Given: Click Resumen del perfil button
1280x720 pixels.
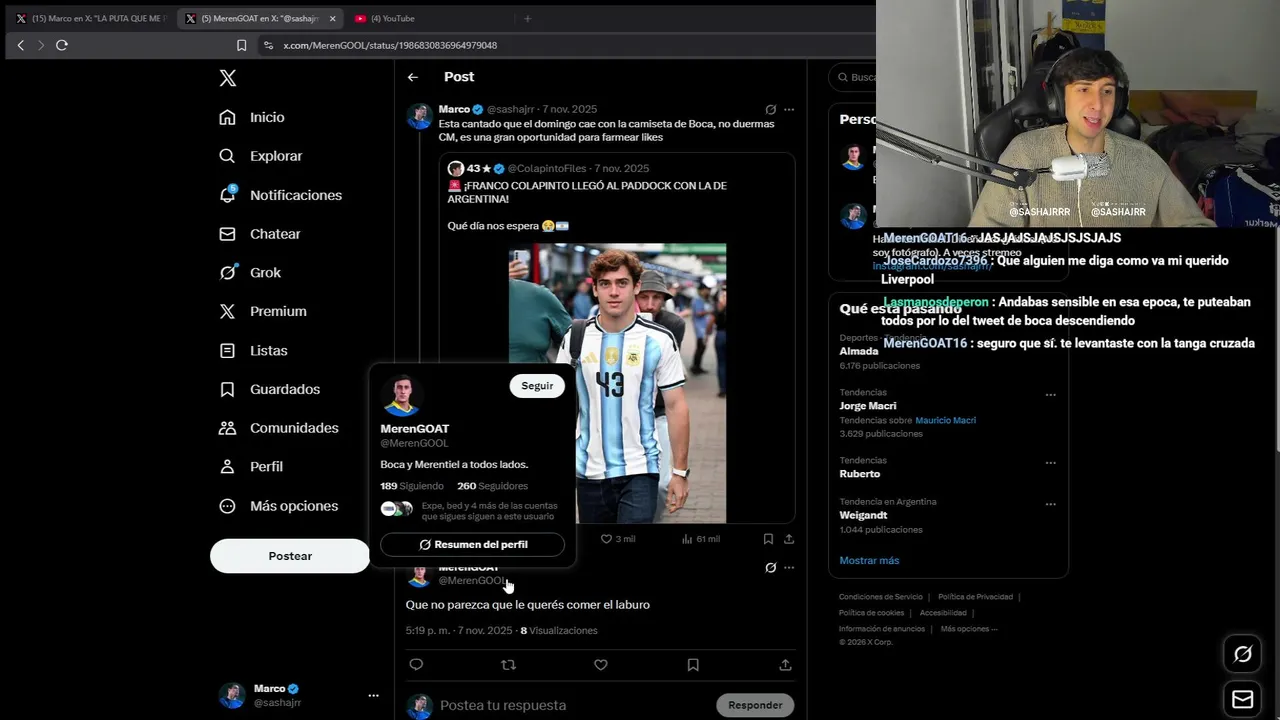Looking at the screenshot, I should [472, 544].
